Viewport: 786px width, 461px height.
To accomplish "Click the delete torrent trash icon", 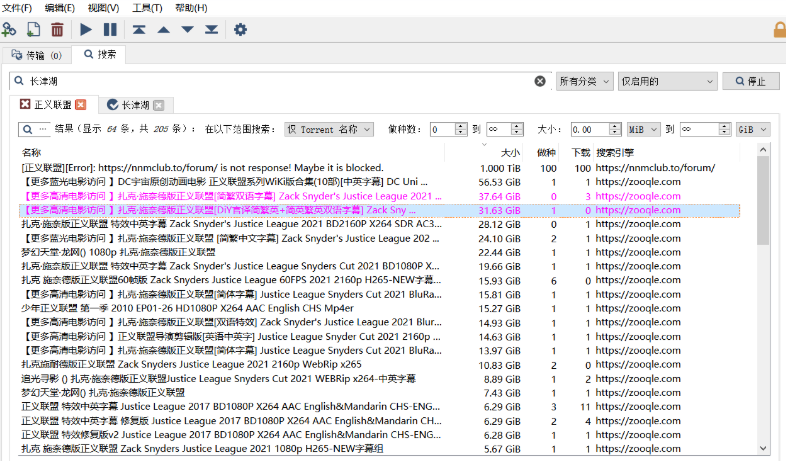I will coord(57,30).
